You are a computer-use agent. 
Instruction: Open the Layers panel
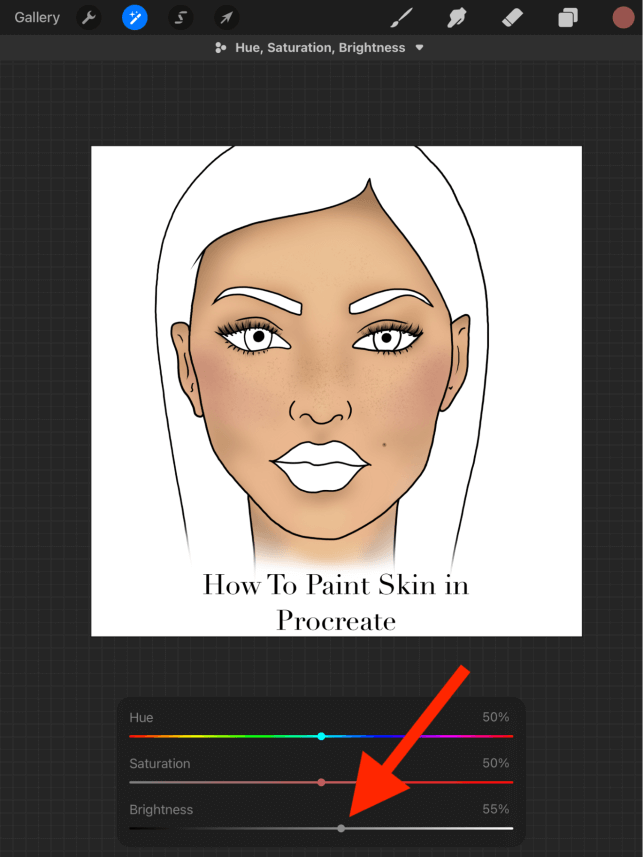click(x=567, y=17)
